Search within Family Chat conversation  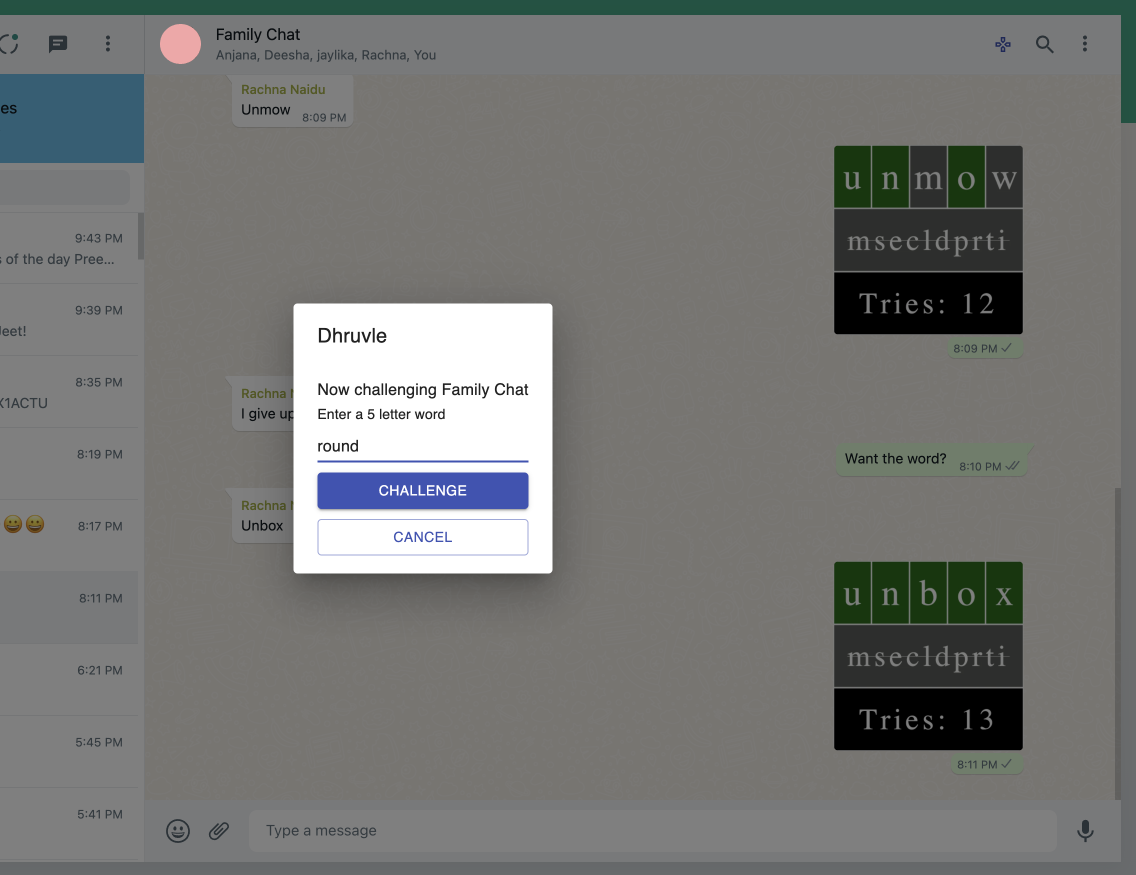click(1044, 44)
